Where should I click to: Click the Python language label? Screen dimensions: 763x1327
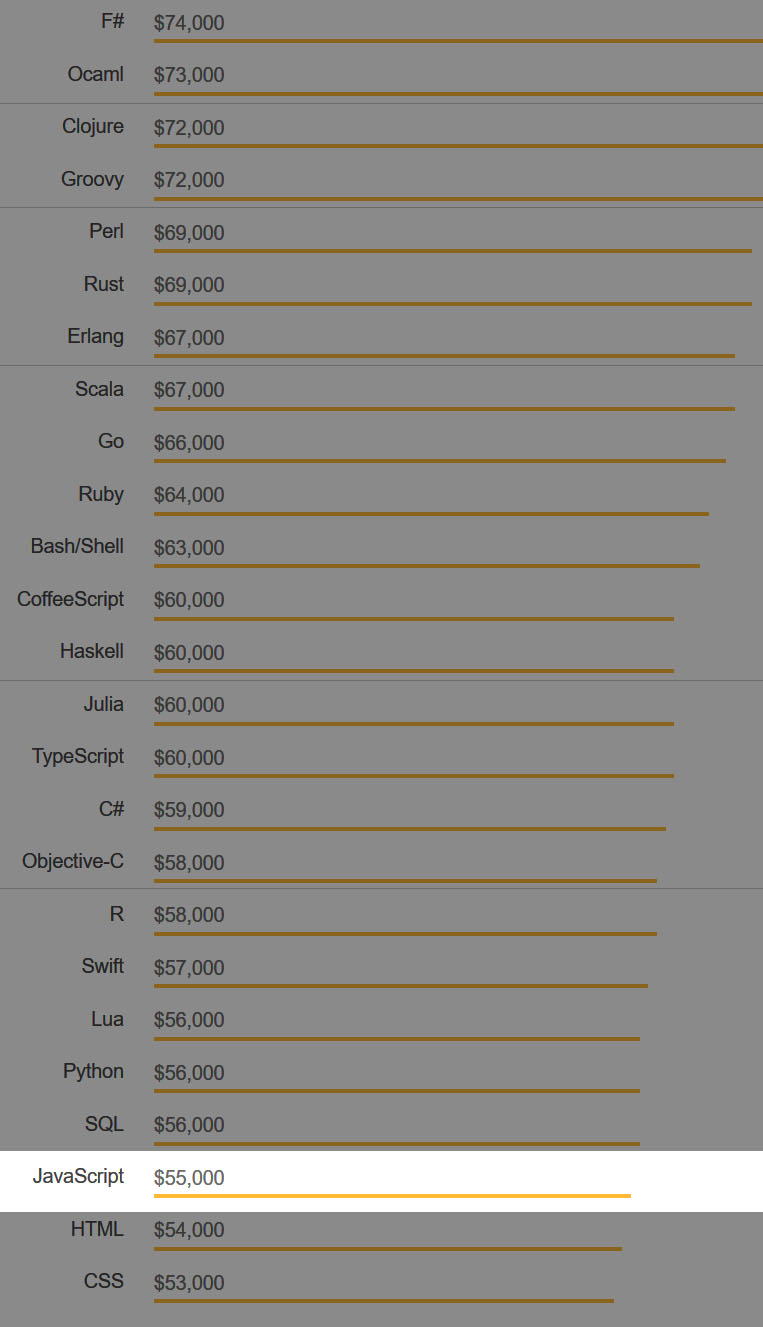(x=93, y=1071)
